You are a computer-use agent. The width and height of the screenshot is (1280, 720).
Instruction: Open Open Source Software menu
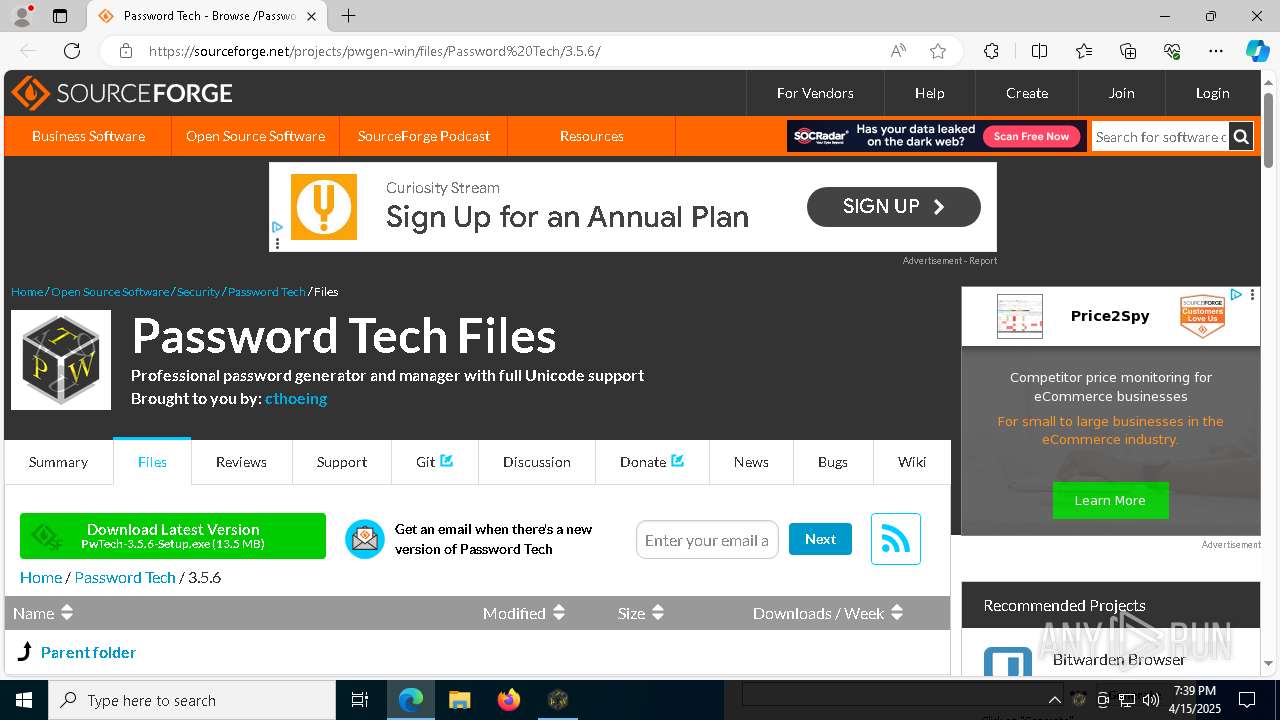click(x=255, y=136)
